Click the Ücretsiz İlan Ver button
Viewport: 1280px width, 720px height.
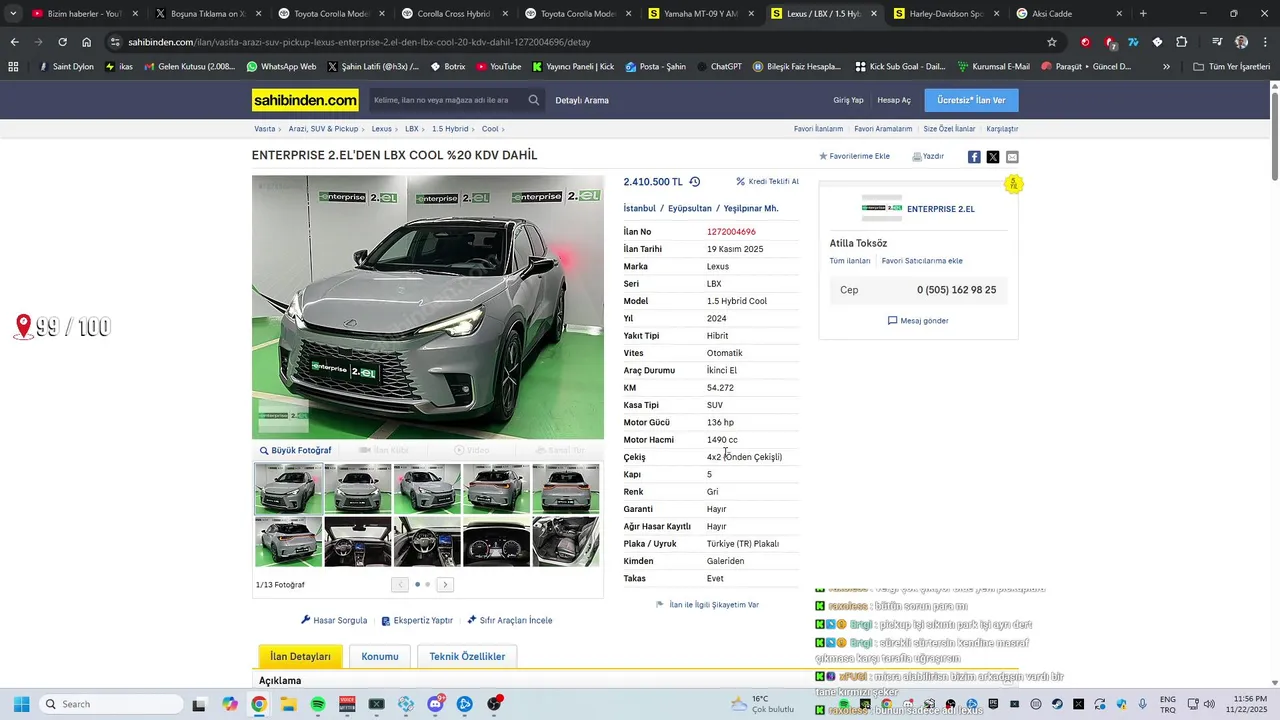[x=971, y=100]
